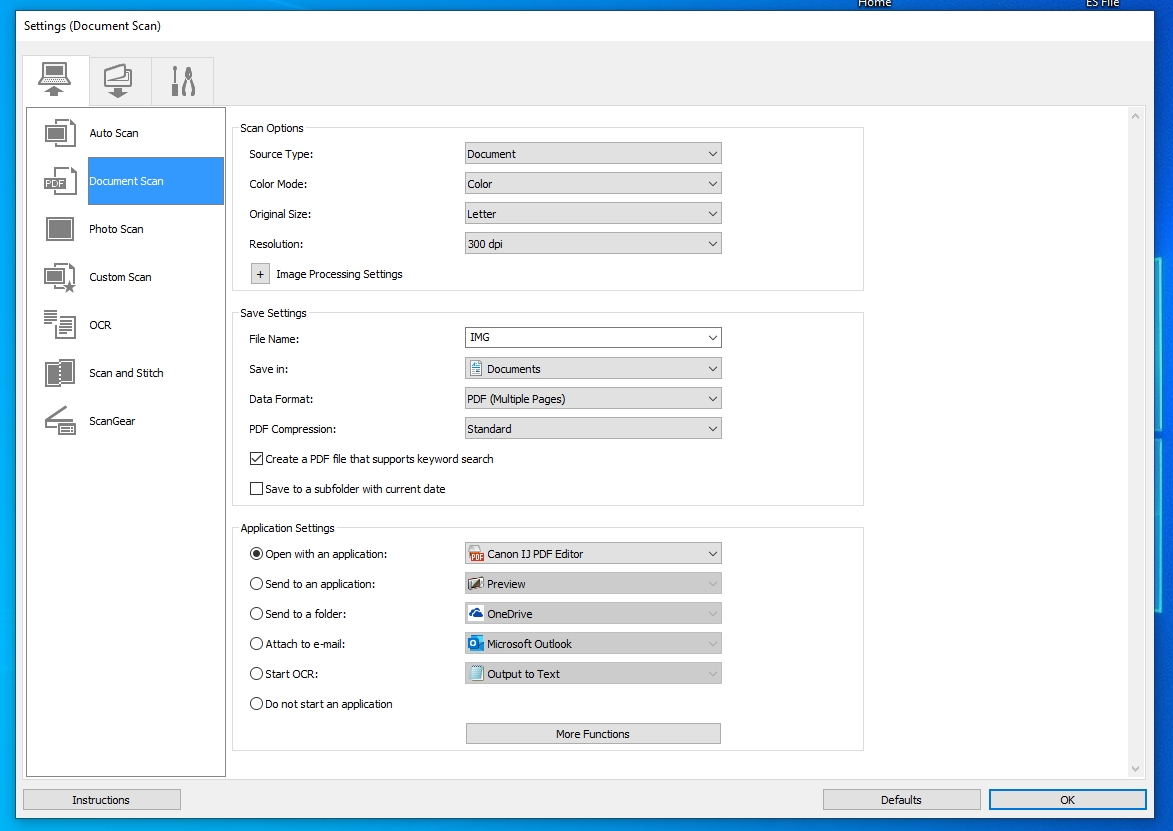Select the Attach to e-mail radio button
This screenshot has width=1173, height=831.
click(x=257, y=644)
